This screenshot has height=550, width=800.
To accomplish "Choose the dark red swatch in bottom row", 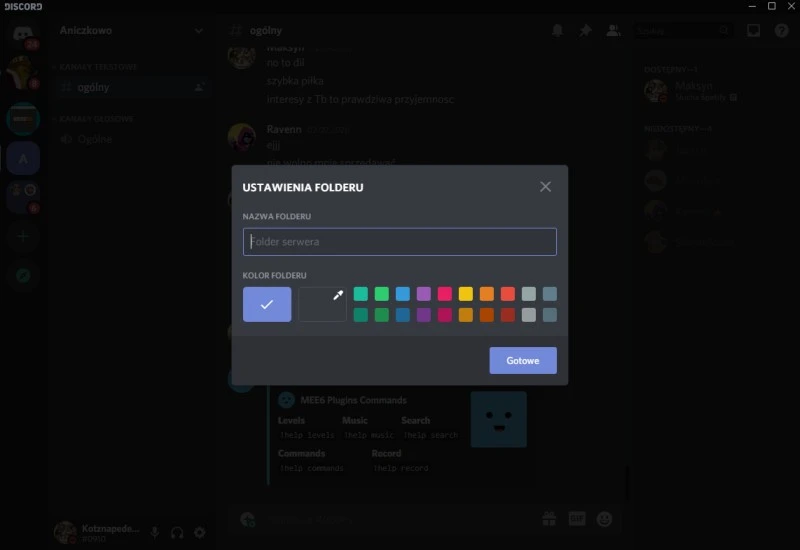I will click(x=508, y=315).
